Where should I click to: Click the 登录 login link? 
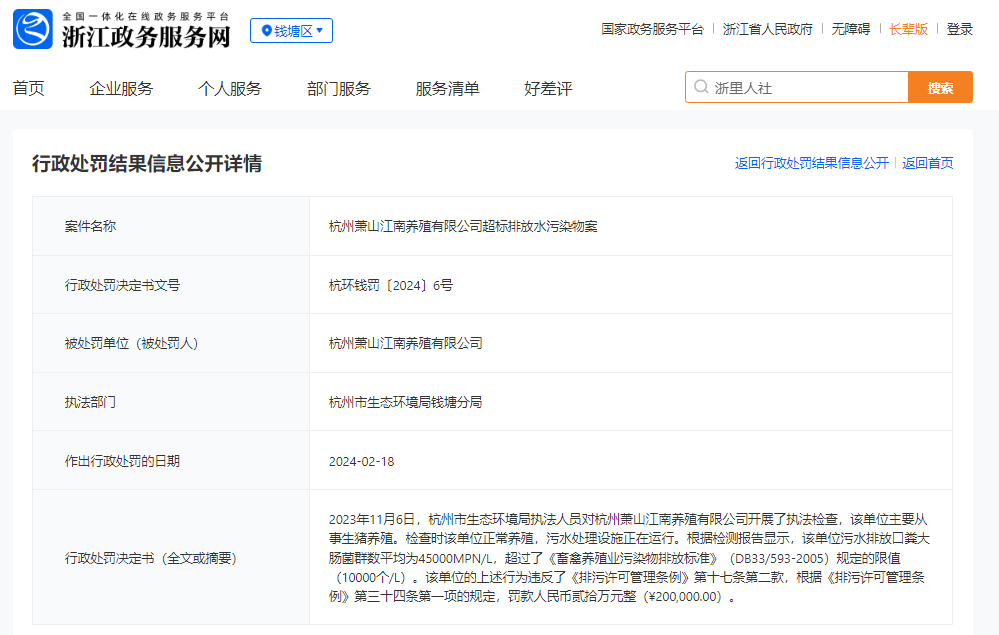pos(959,29)
